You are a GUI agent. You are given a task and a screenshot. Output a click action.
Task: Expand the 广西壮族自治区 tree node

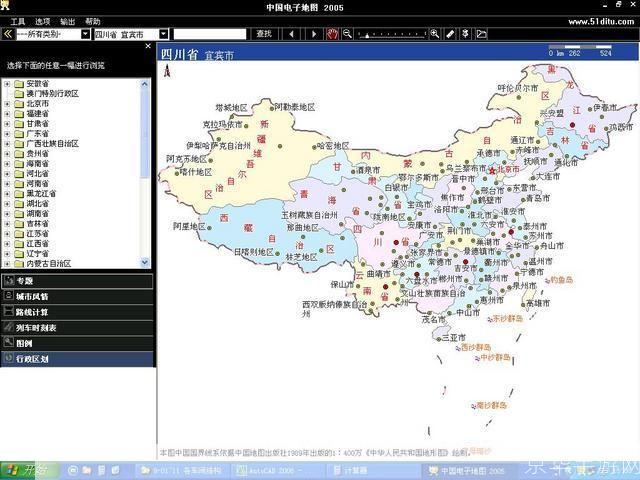pyautogui.click(x=7, y=144)
